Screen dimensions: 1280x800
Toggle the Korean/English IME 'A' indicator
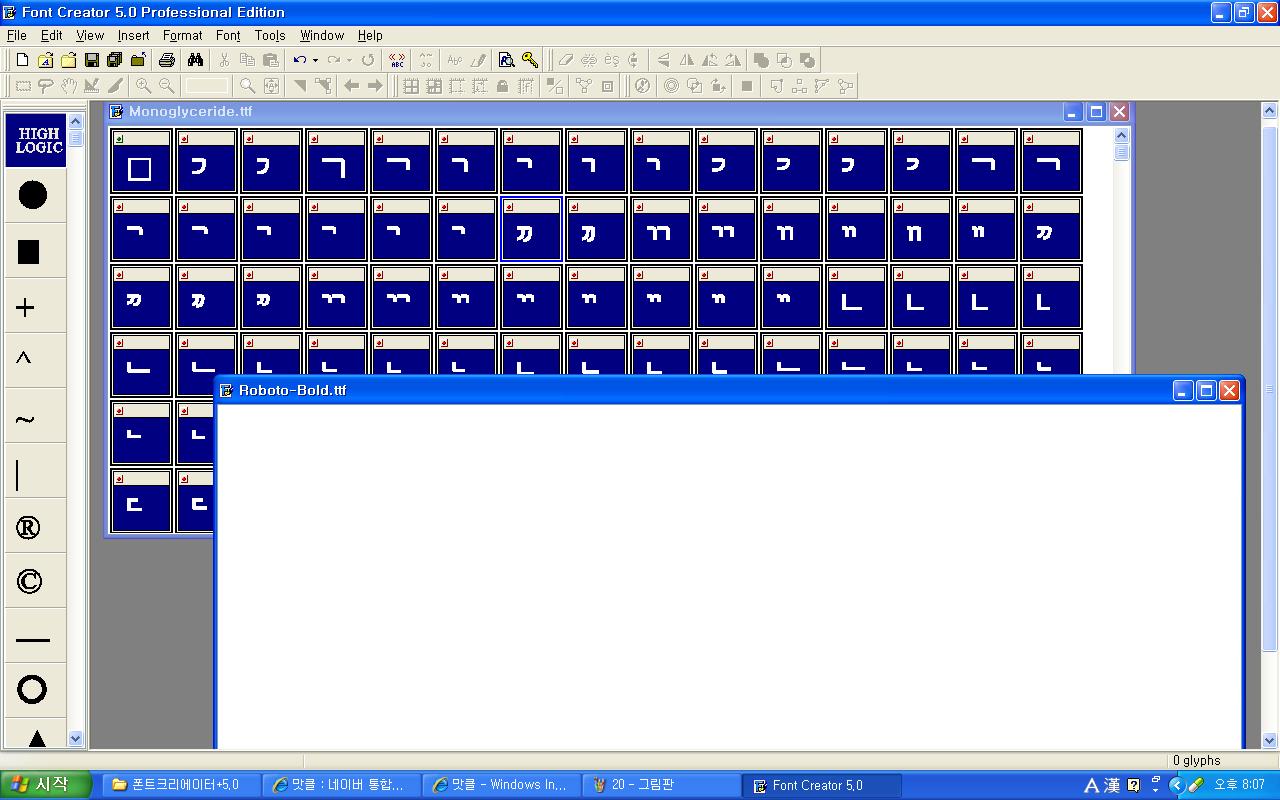(x=1091, y=785)
